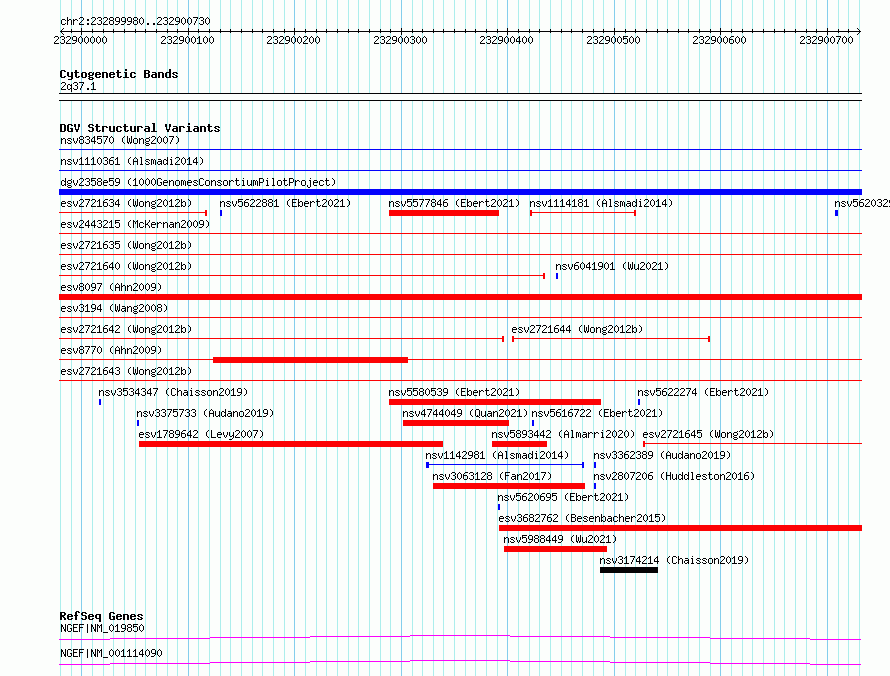
Task: Open nsv5988449 (Wu2021) variant
Action: click(x=560, y=539)
